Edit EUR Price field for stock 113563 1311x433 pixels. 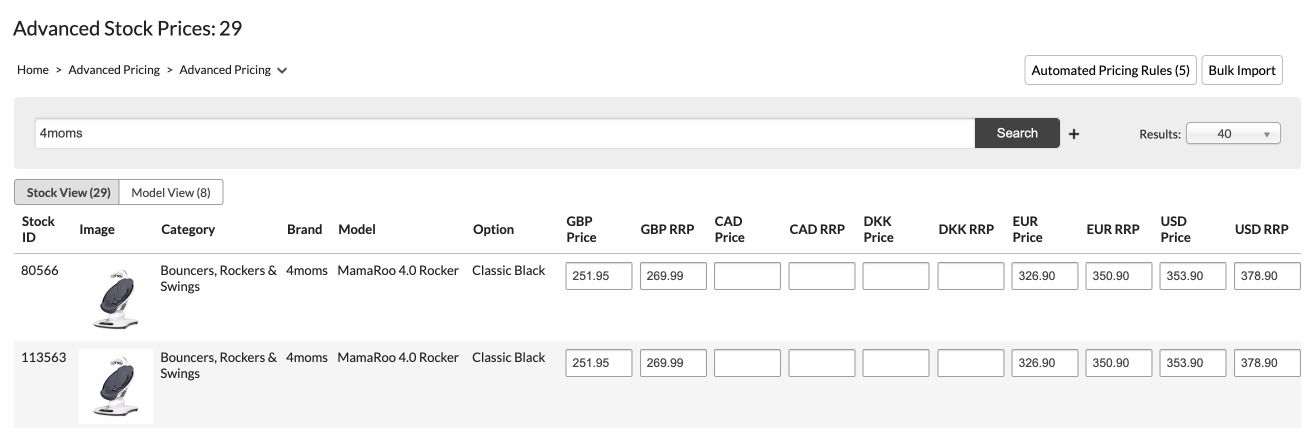1045,363
